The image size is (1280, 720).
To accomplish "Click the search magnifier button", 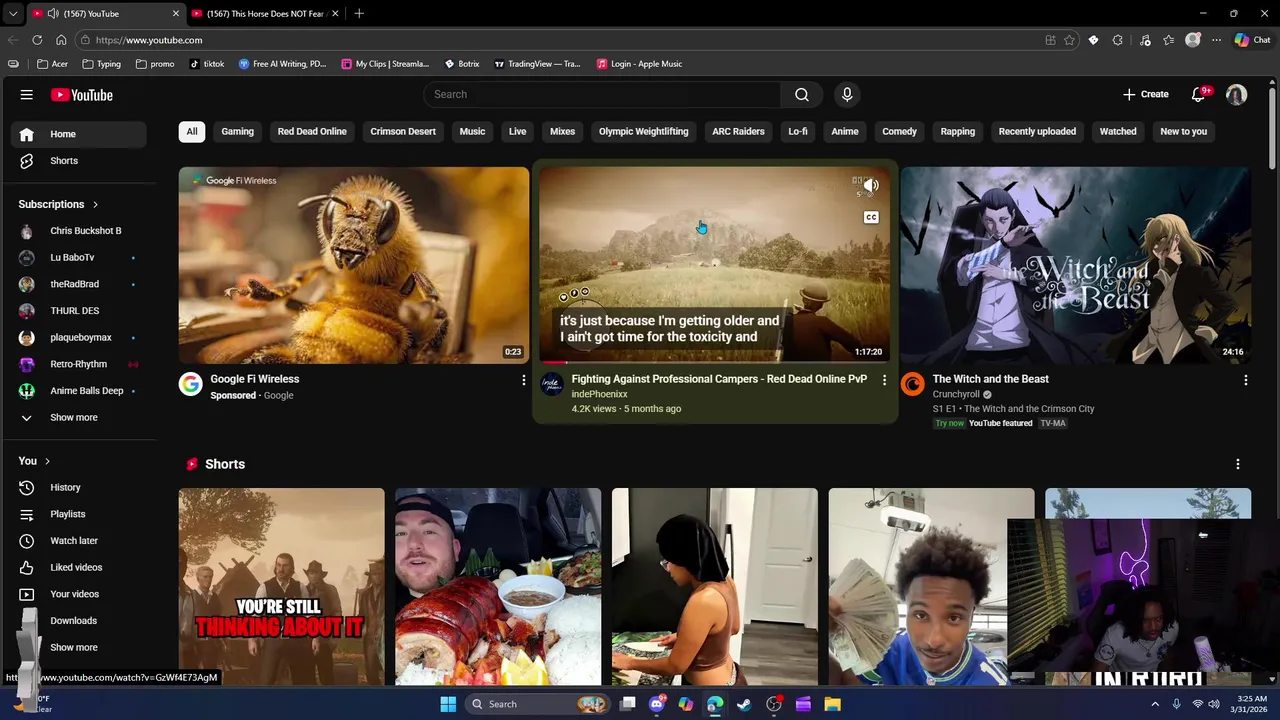I will (801, 94).
